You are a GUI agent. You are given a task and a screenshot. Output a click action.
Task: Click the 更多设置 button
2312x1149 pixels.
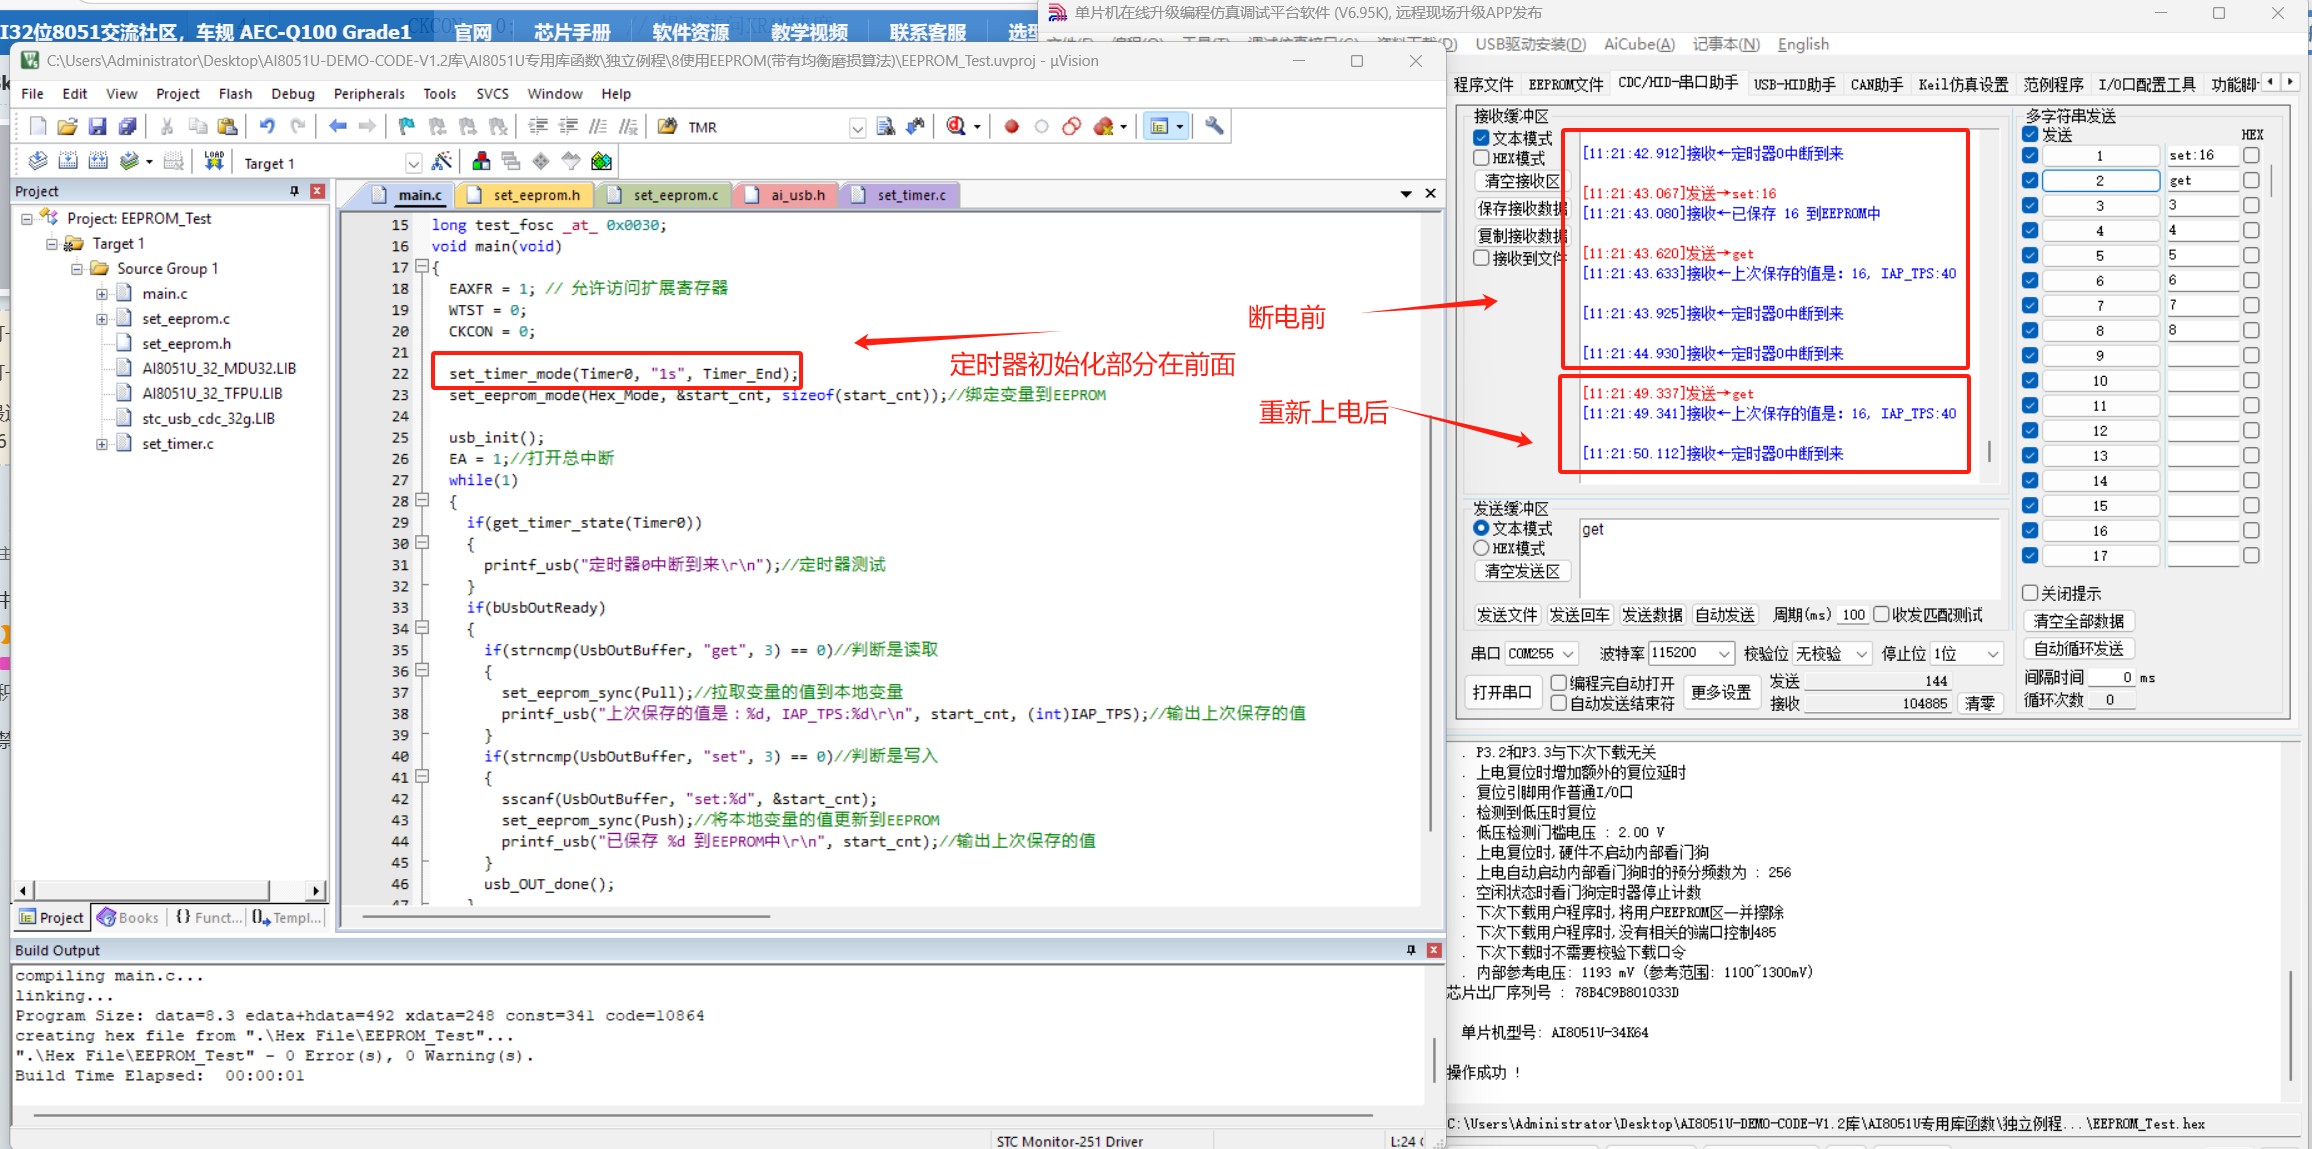tap(1720, 692)
